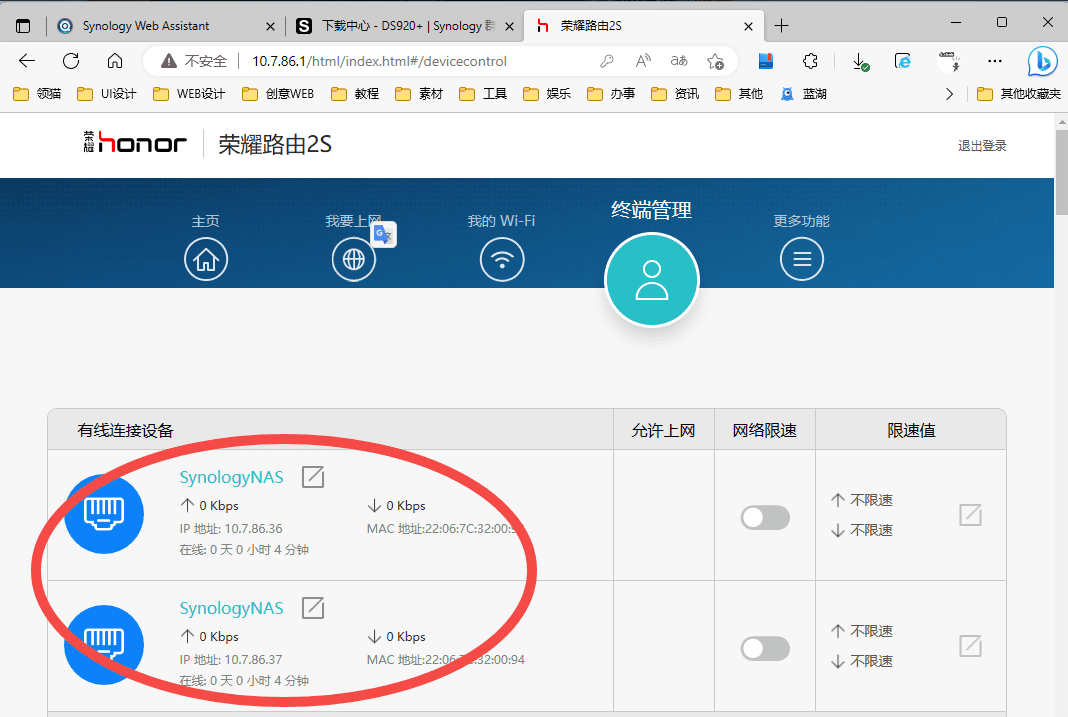Edit name of first SynologyNAS device
This screenshot has height=717, width=1068.
click(x=313, y=477)
